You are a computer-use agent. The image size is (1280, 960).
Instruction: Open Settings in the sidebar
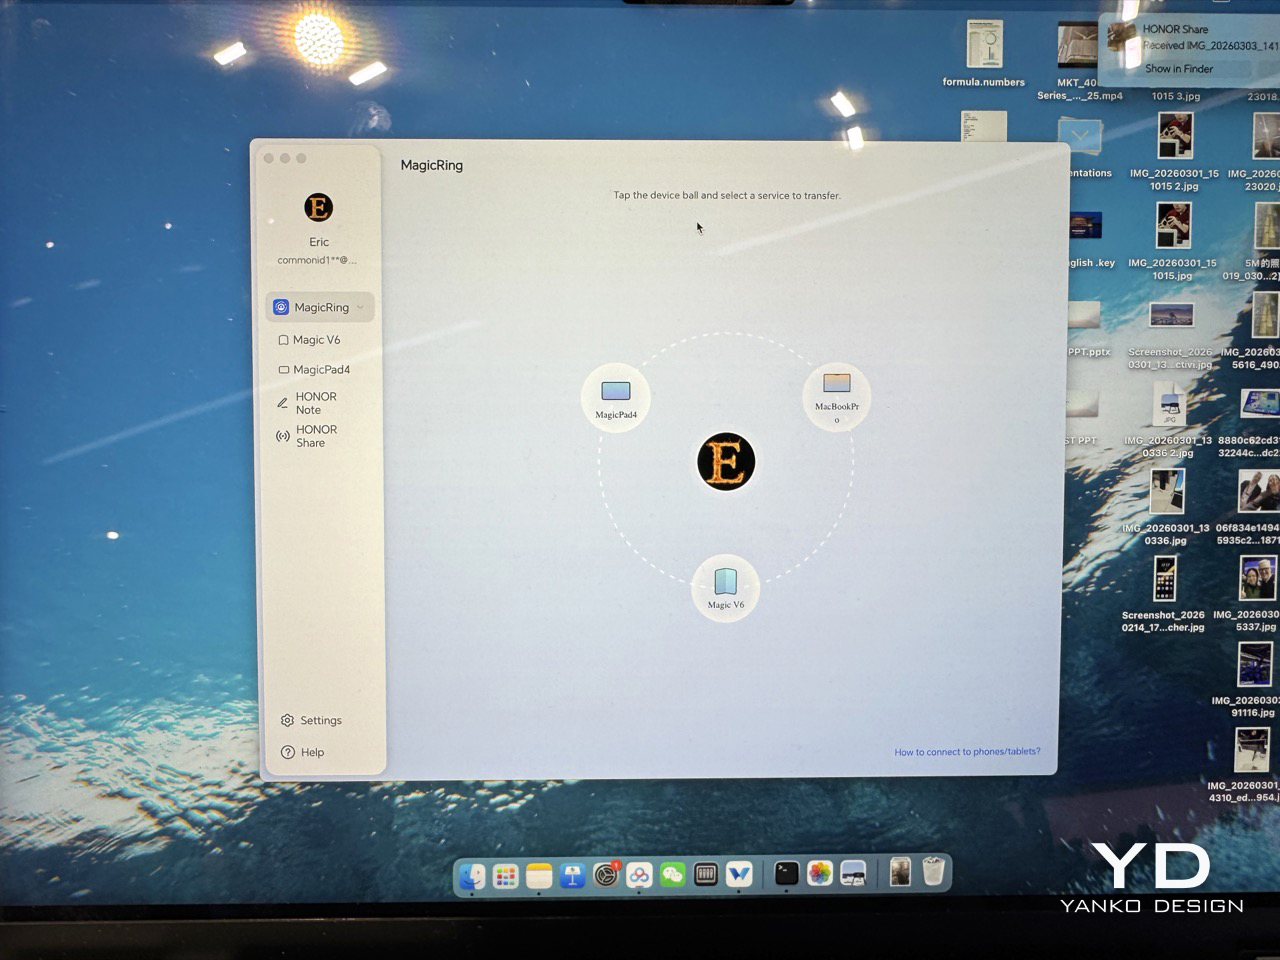320,720
